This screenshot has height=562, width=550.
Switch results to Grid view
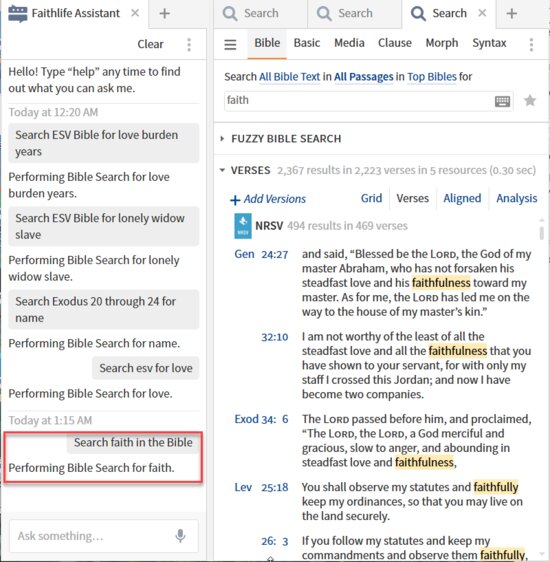click(x=371, y=198)
